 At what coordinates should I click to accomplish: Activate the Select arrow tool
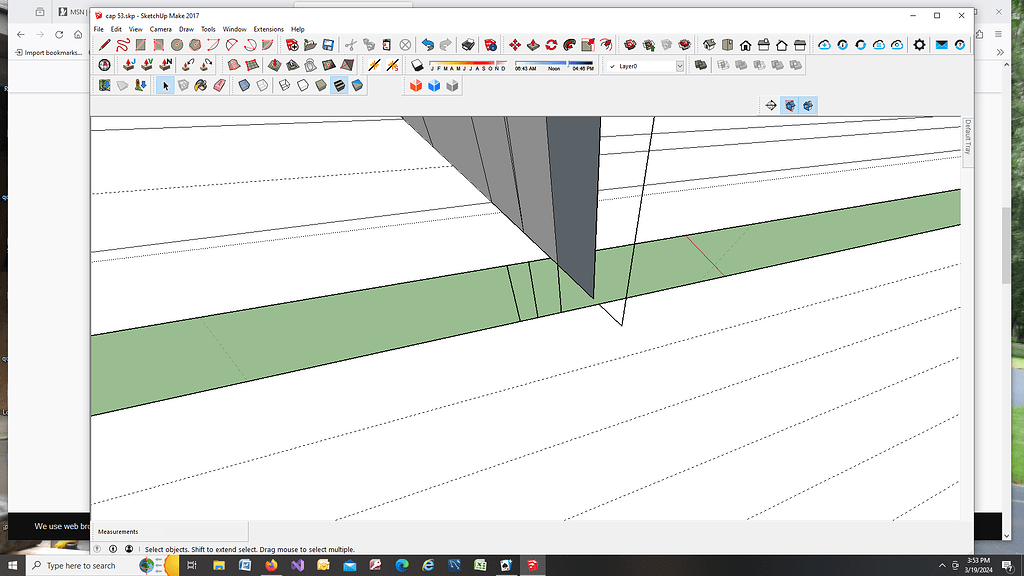coord(165,85)
